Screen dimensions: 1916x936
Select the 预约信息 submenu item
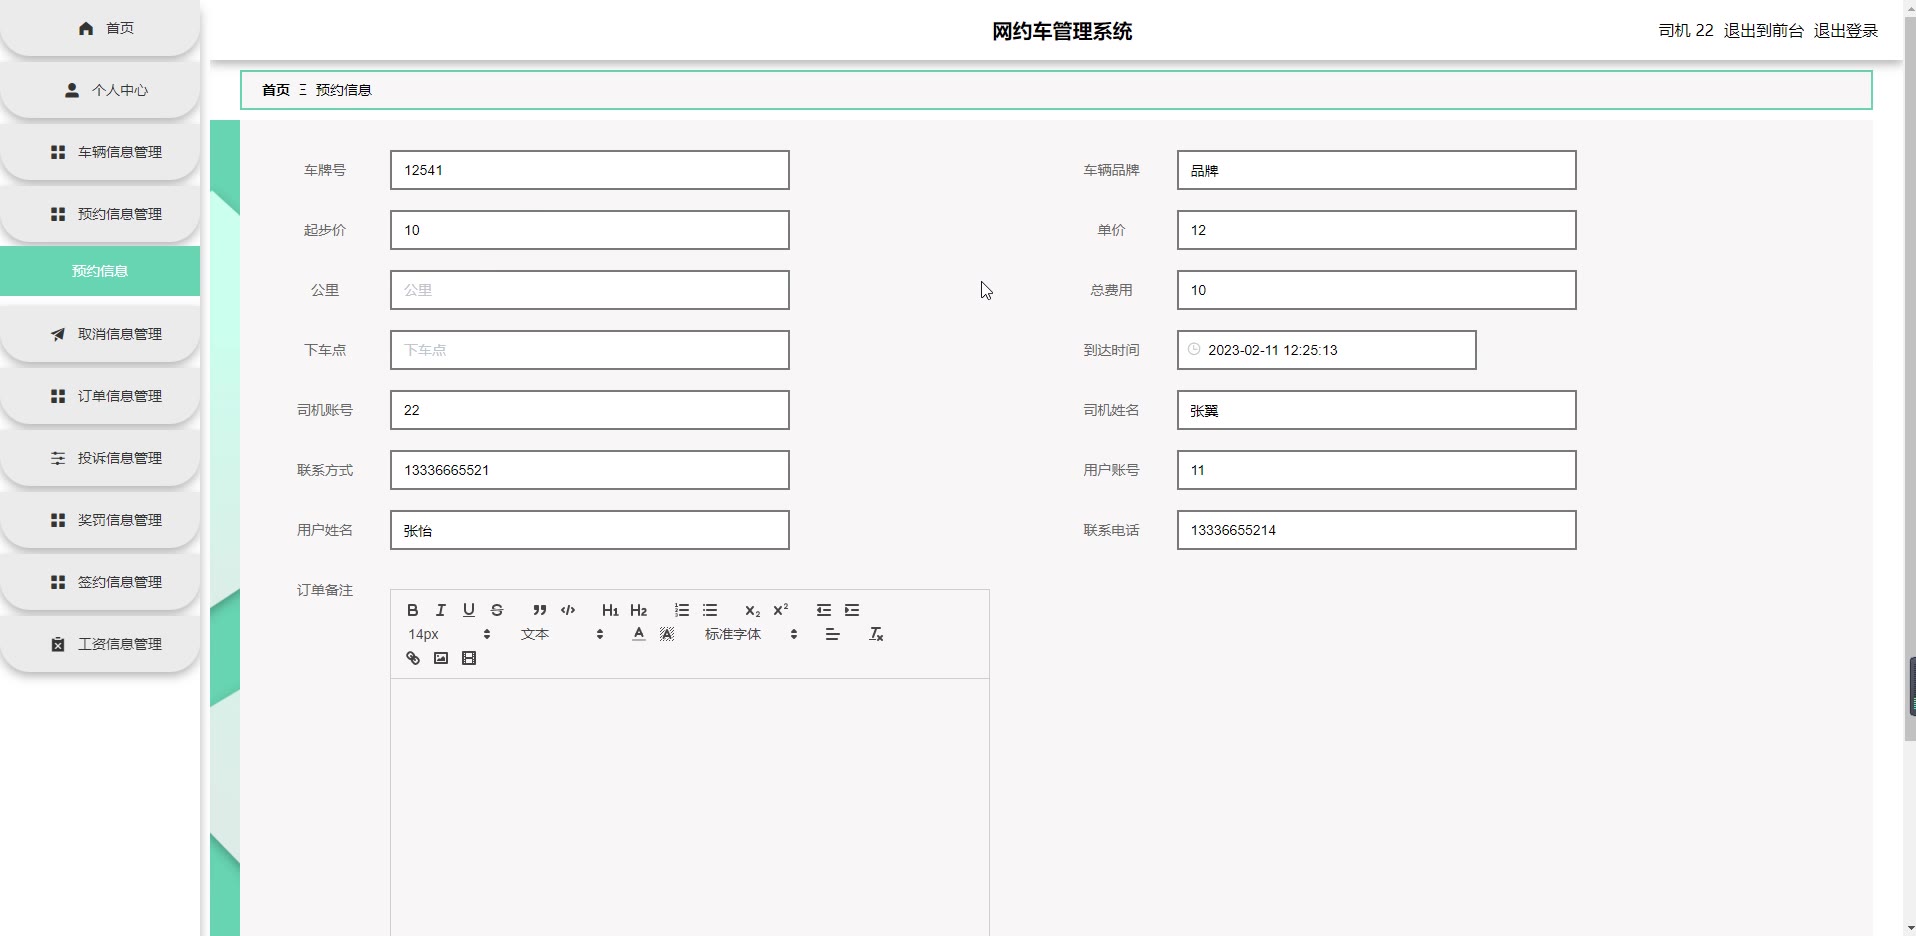pyautogui.click(x=100, y=271)
